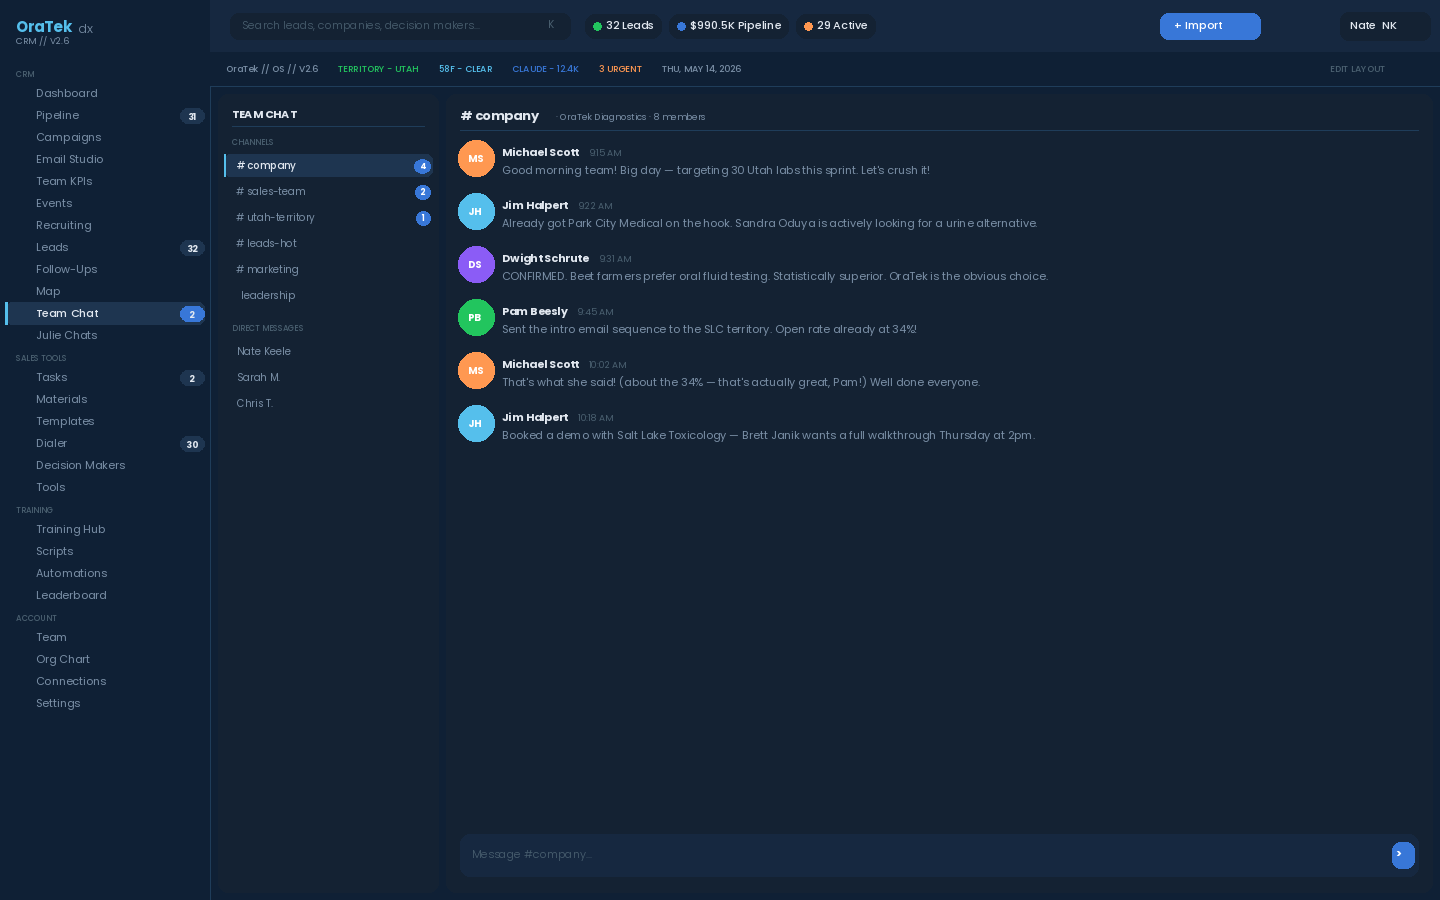Open direct message with Nate Keele
This screenshot has height=900, width=1440.
pos(328,352)
